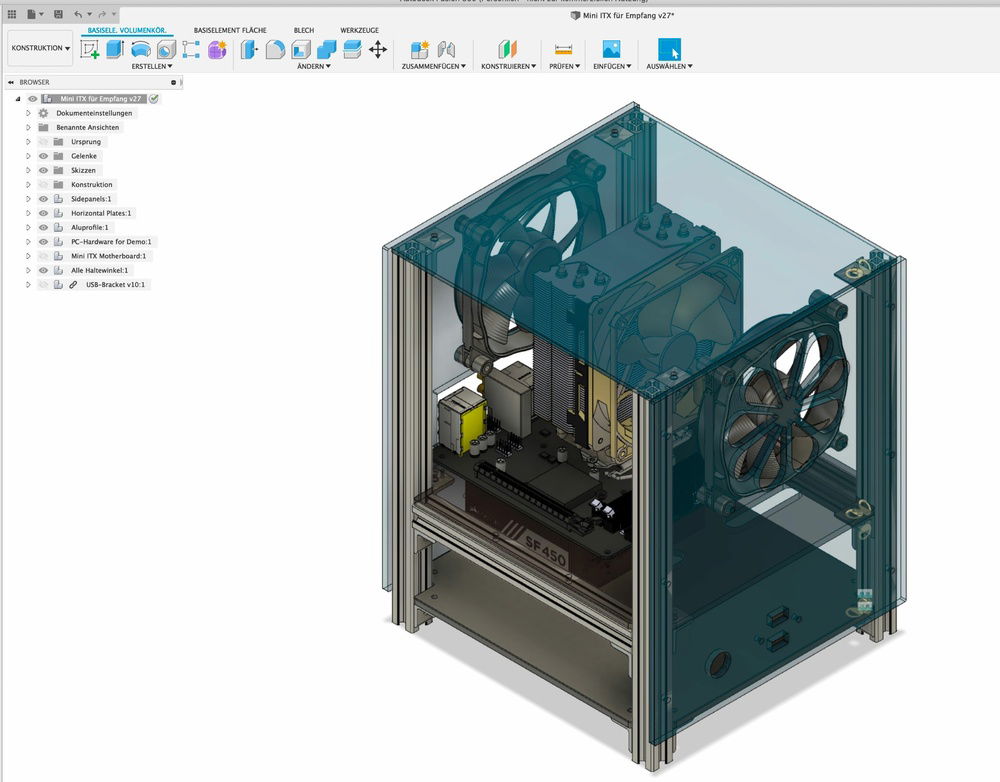
Task: Click the Measure ruler icon under Prüfen
Action: point(563,49)
